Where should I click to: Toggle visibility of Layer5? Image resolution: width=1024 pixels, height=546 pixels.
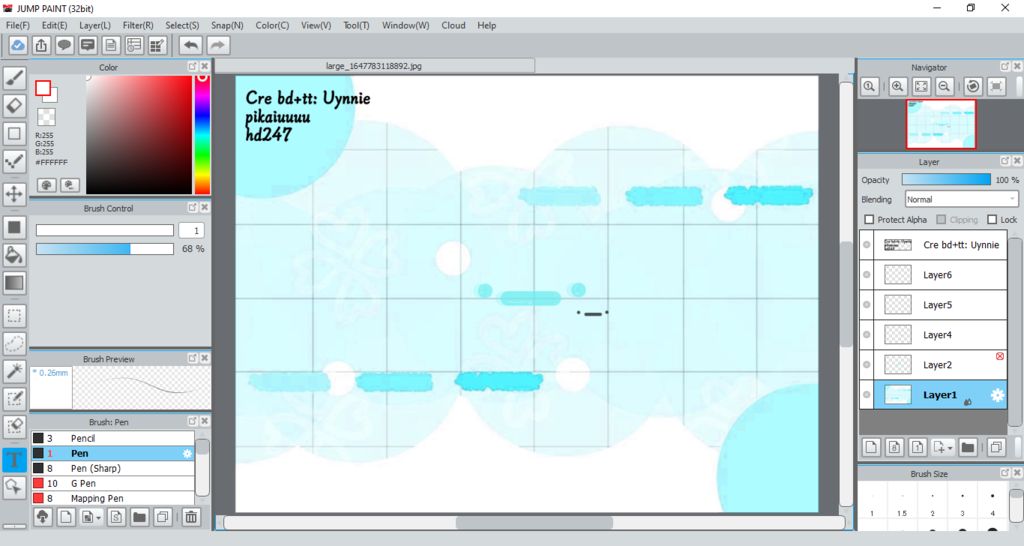click(867, 305)
